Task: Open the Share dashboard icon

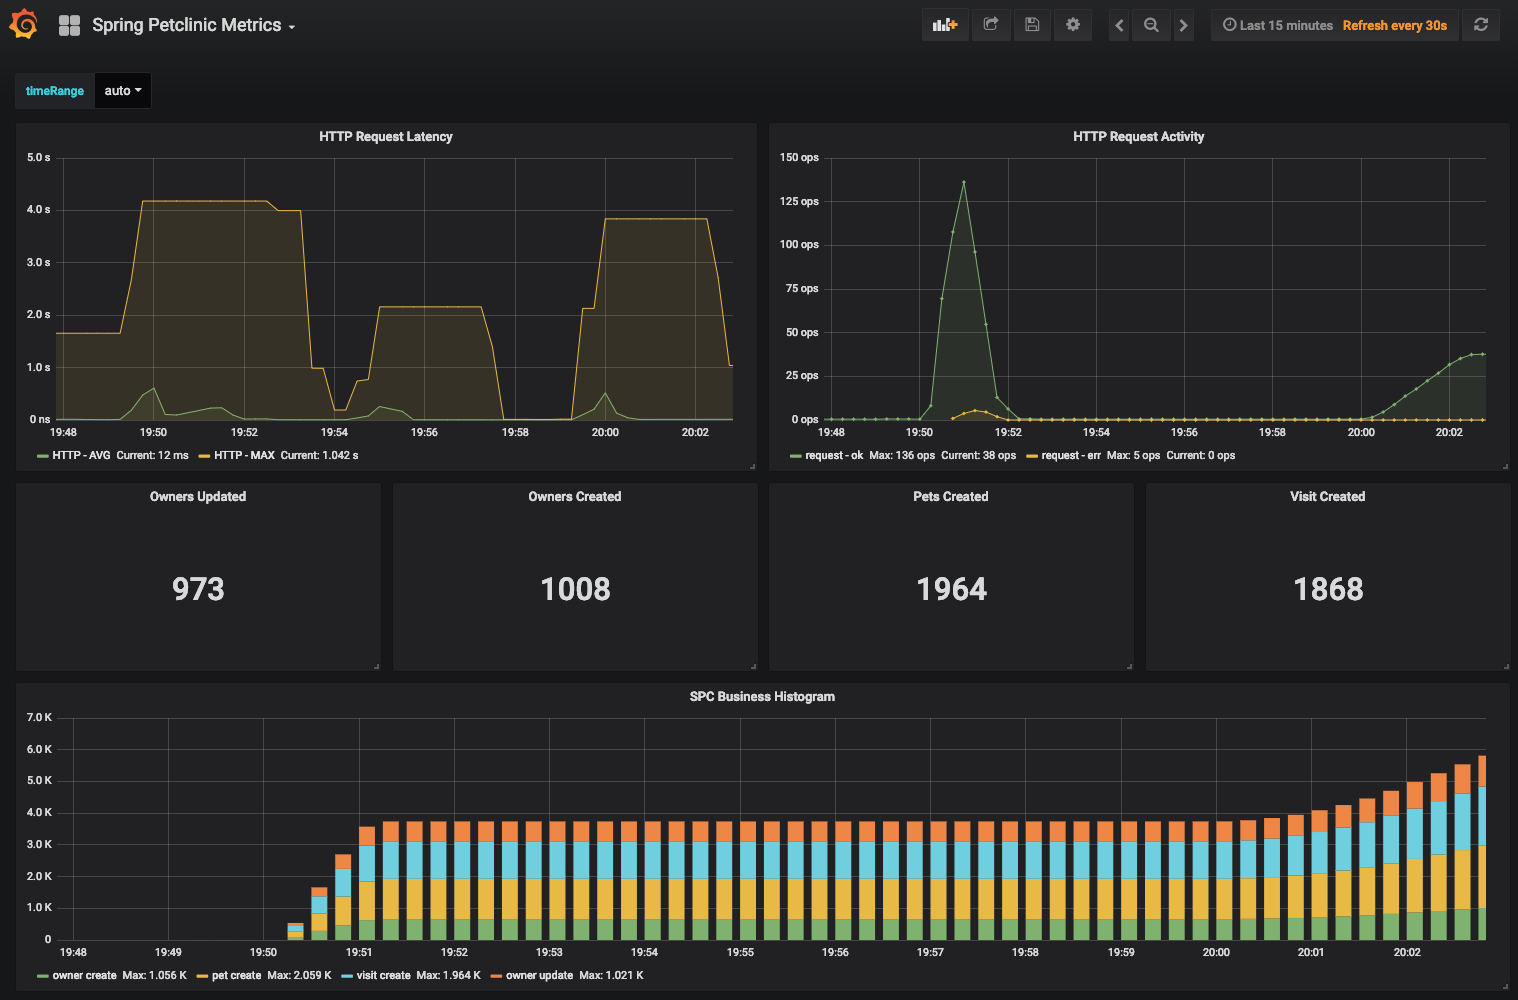Action: click(991, 24)
